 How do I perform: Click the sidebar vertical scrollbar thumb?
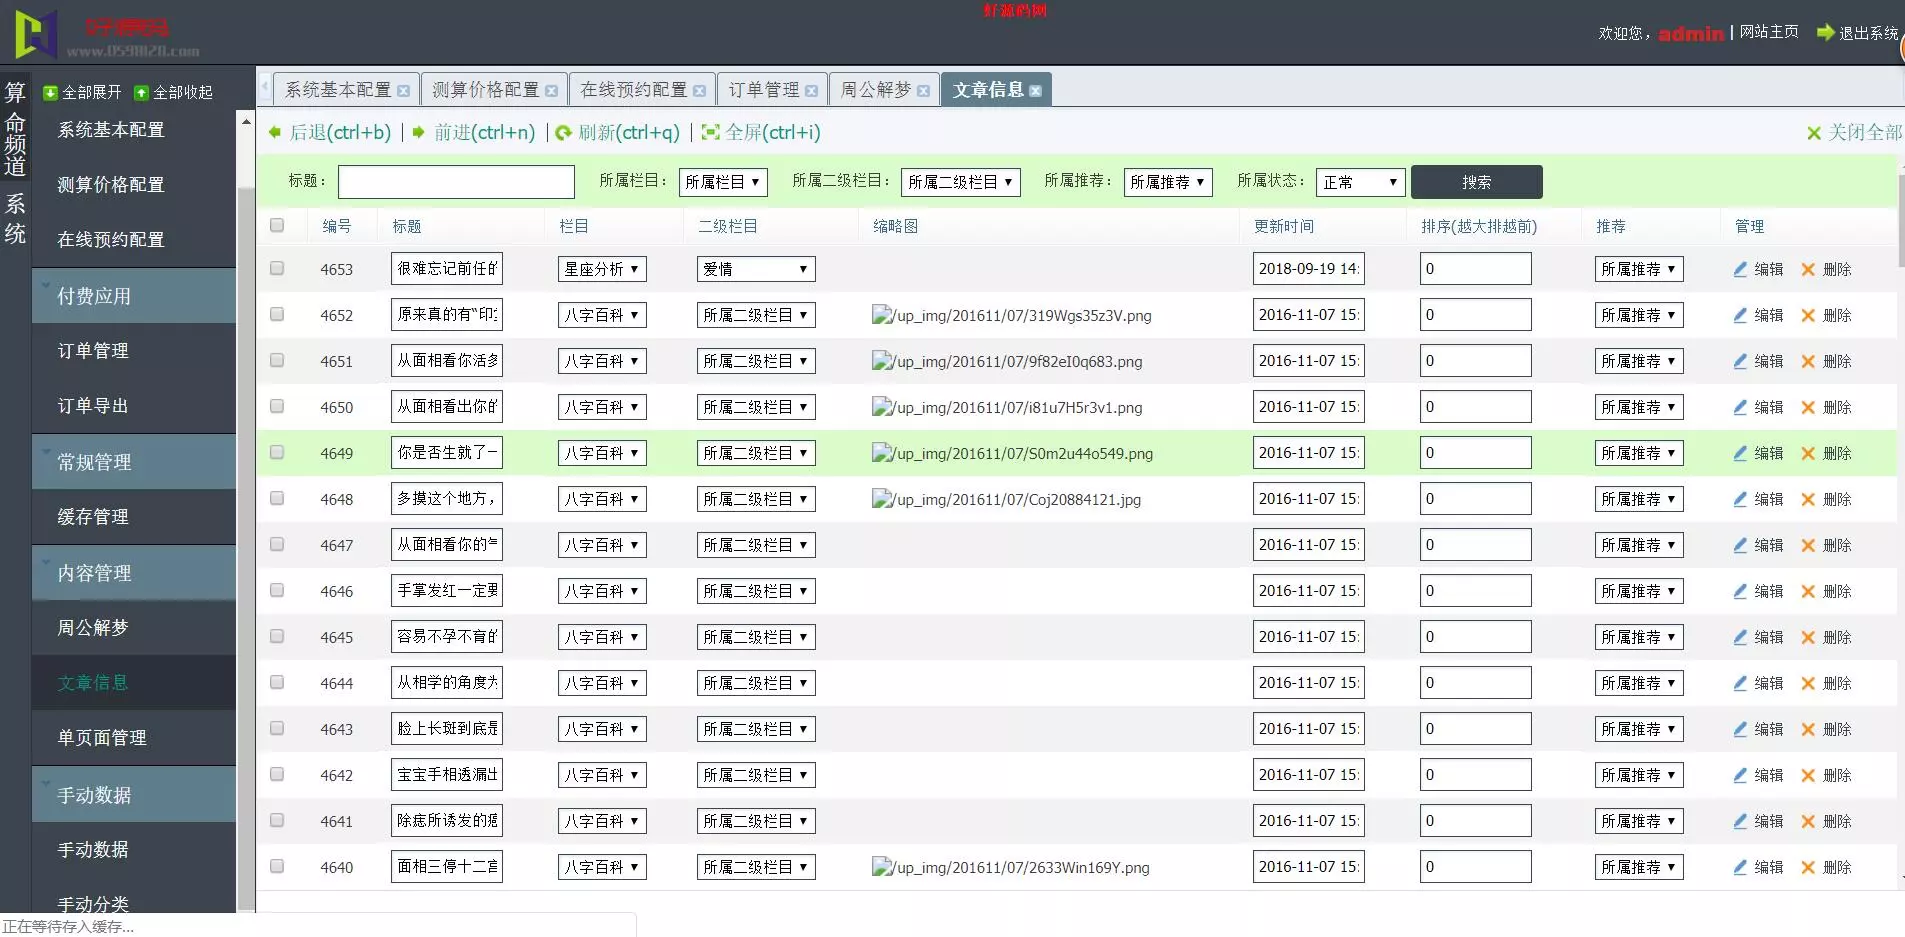246,550
